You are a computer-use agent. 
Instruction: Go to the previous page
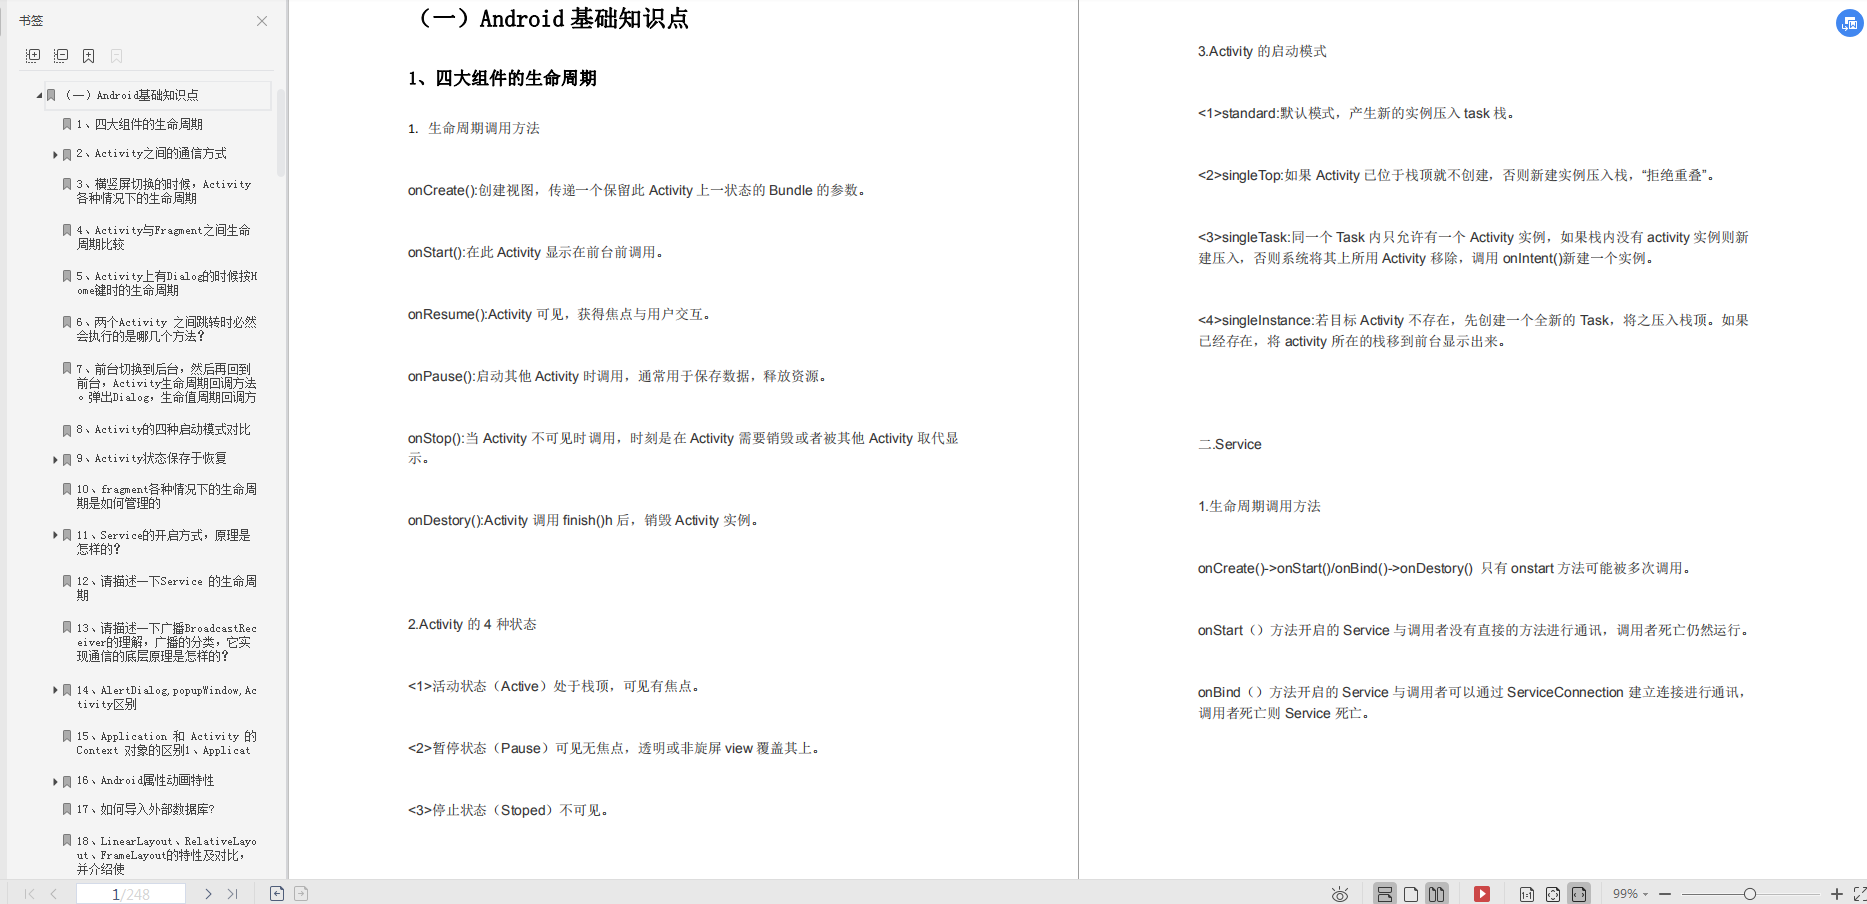point(53,894)
